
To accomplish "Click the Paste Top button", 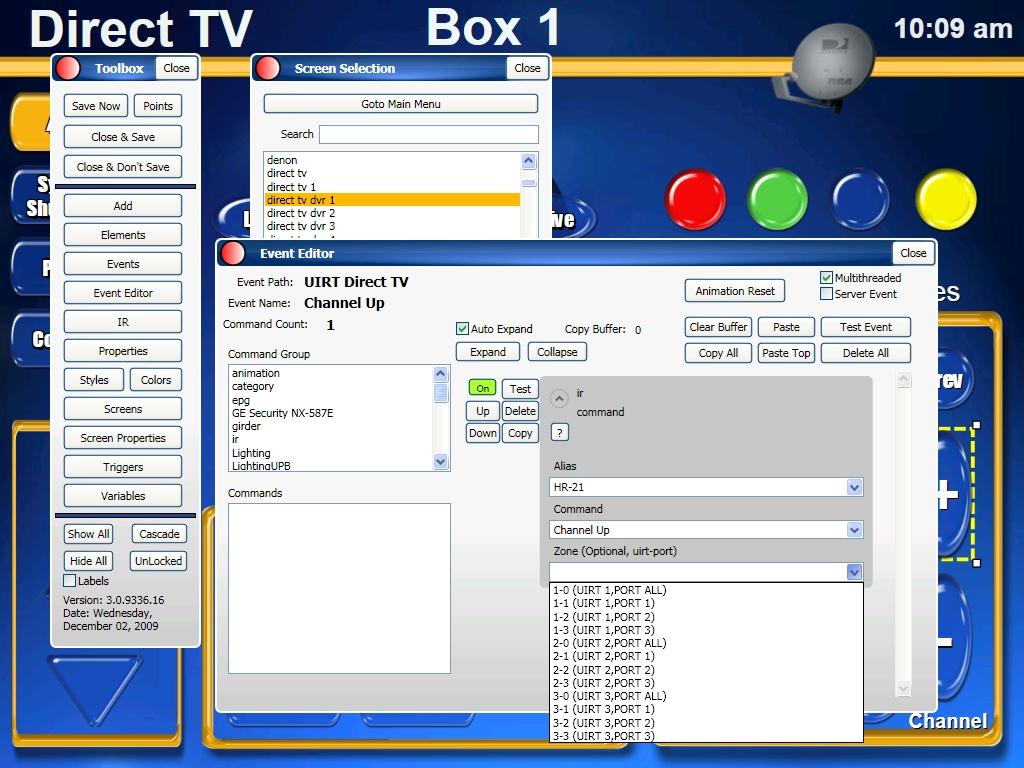I will tap(786, 353).
